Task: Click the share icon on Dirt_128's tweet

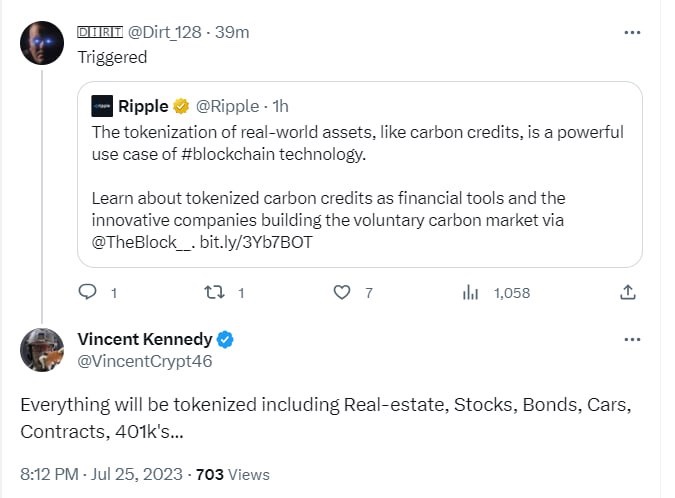Action: tap(628, 292)
